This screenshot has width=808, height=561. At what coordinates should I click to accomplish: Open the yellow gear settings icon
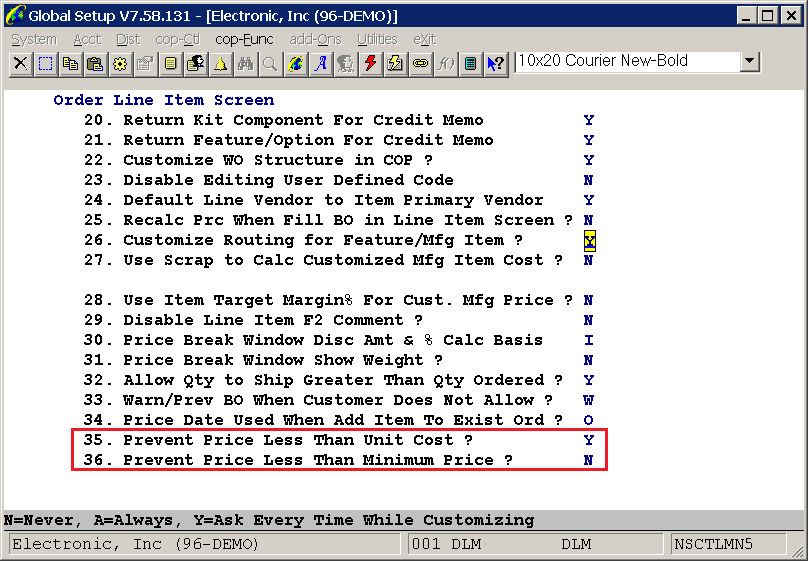(121, 64)
